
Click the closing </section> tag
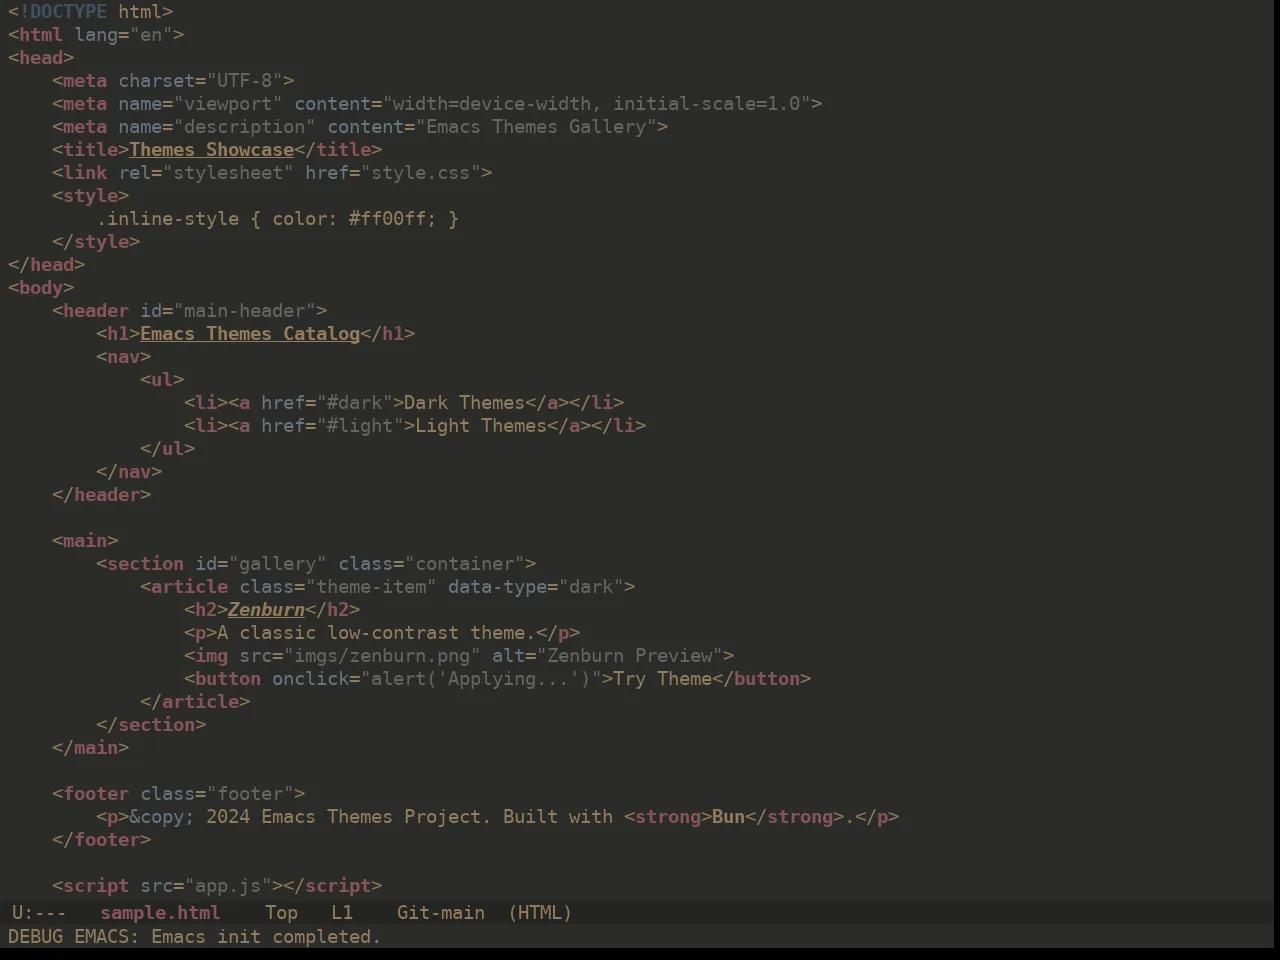[151, 725]
